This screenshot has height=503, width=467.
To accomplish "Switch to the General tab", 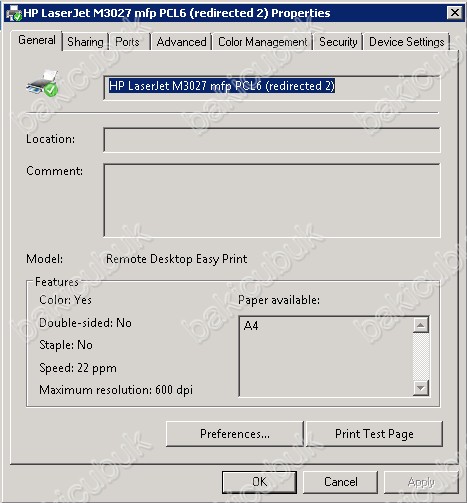I will pos(37,41).
